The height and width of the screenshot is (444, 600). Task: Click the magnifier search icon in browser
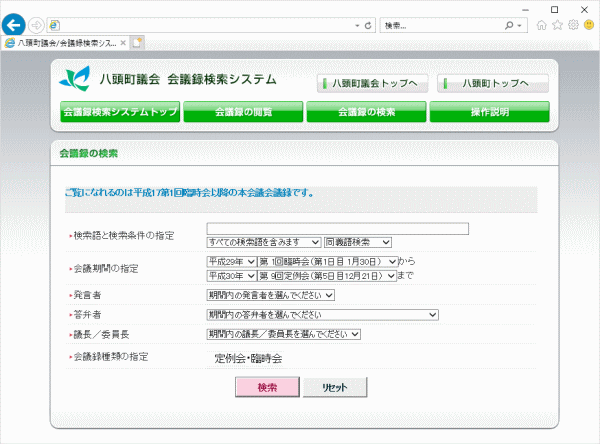coord(509,25)
